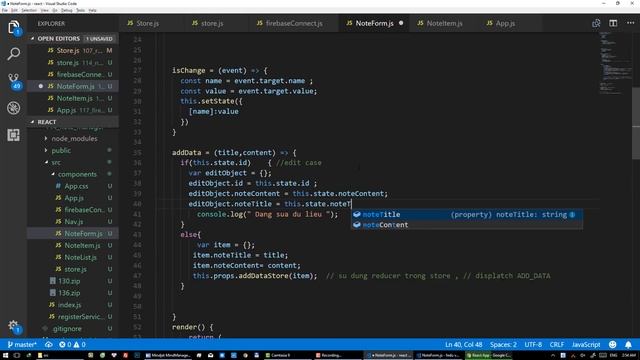The image size is (640, 360).
Task: Open the Help menu
Action: [93, 10]
